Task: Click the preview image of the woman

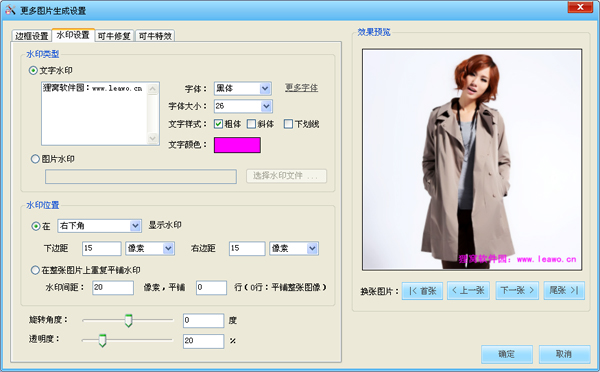Action: 472,159
